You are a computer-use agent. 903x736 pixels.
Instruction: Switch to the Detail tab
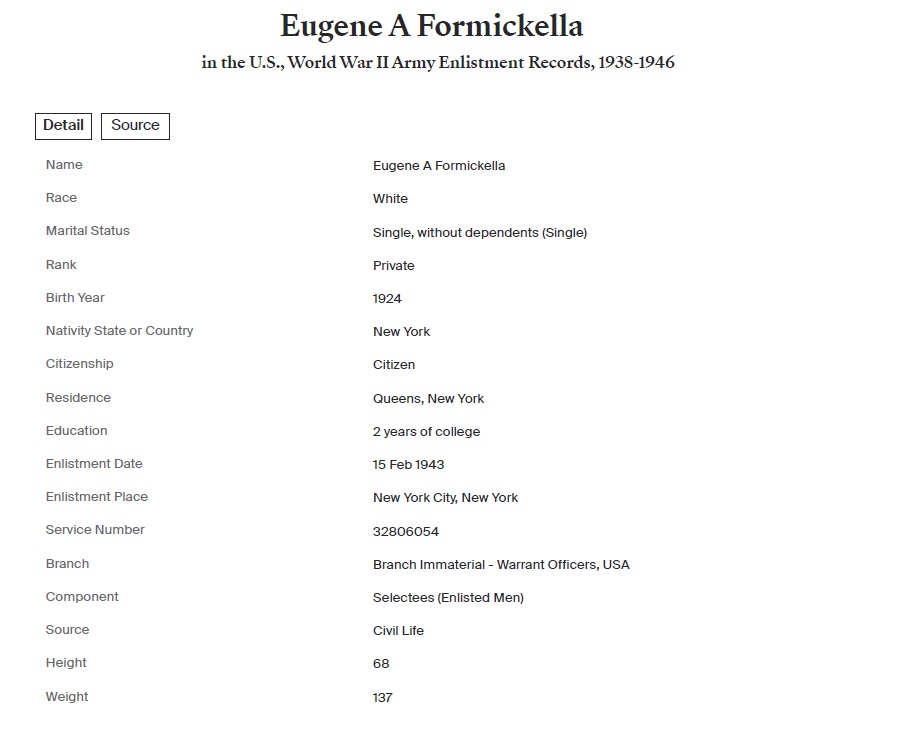63,126
